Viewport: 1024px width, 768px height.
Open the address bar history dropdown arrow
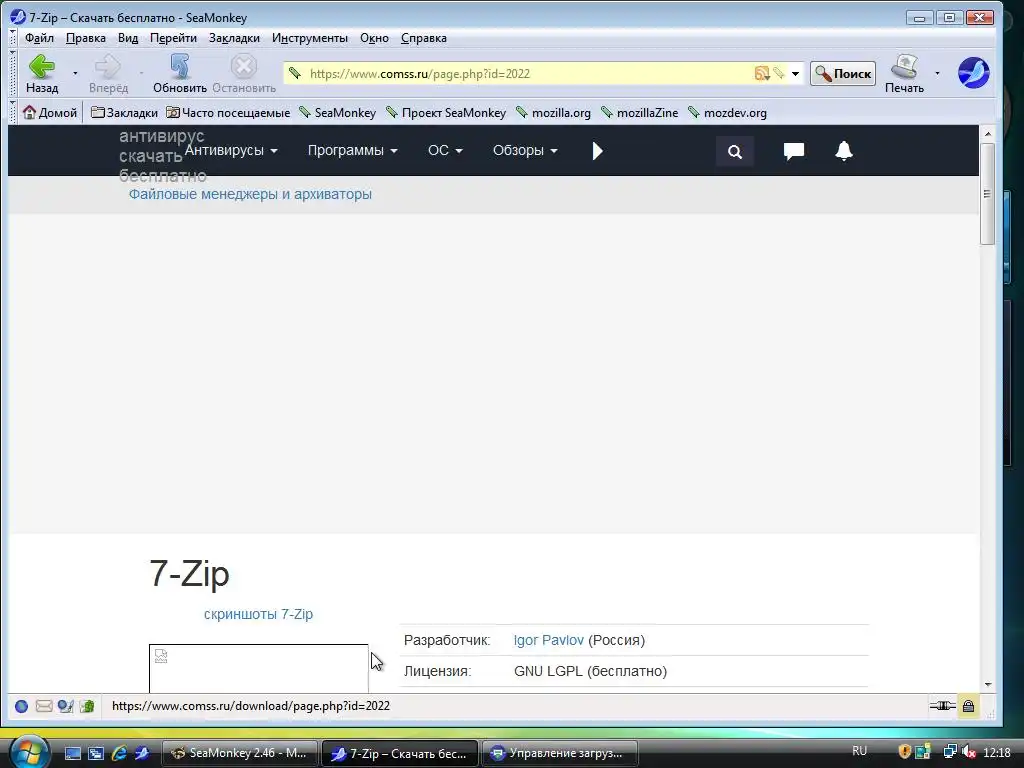coord(795,73)
